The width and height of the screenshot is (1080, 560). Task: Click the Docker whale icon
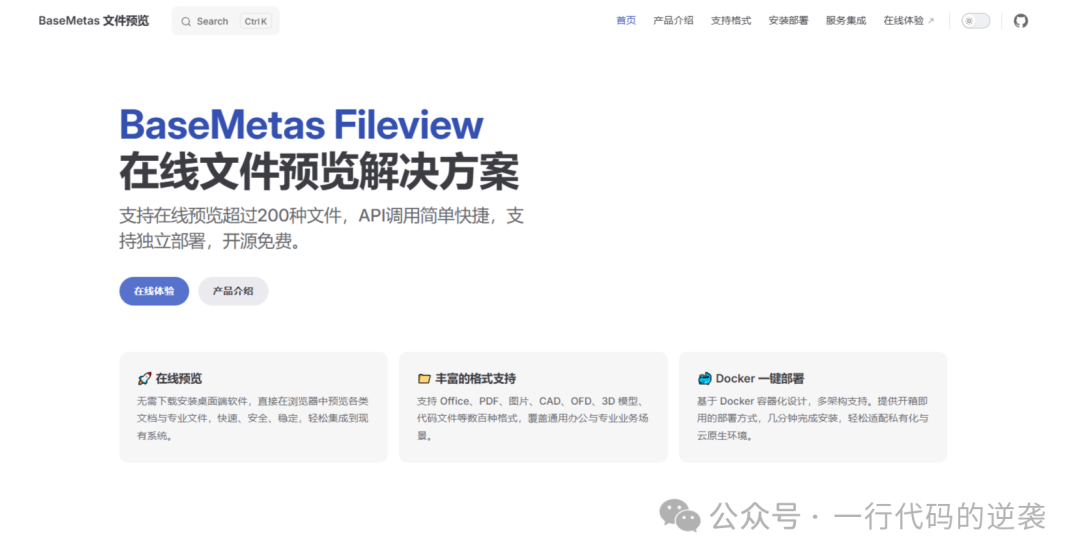coord(704,379)
